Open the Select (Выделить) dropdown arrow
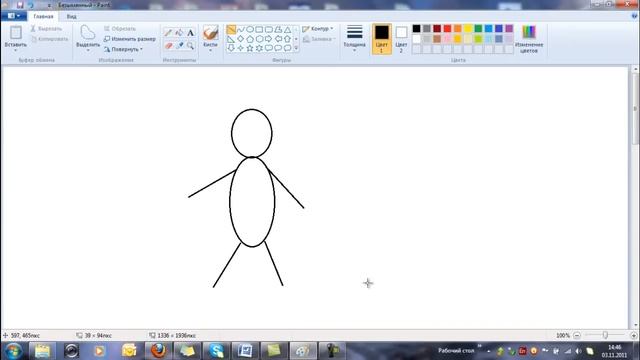640x360 pixels. click(x=88, y=50)
